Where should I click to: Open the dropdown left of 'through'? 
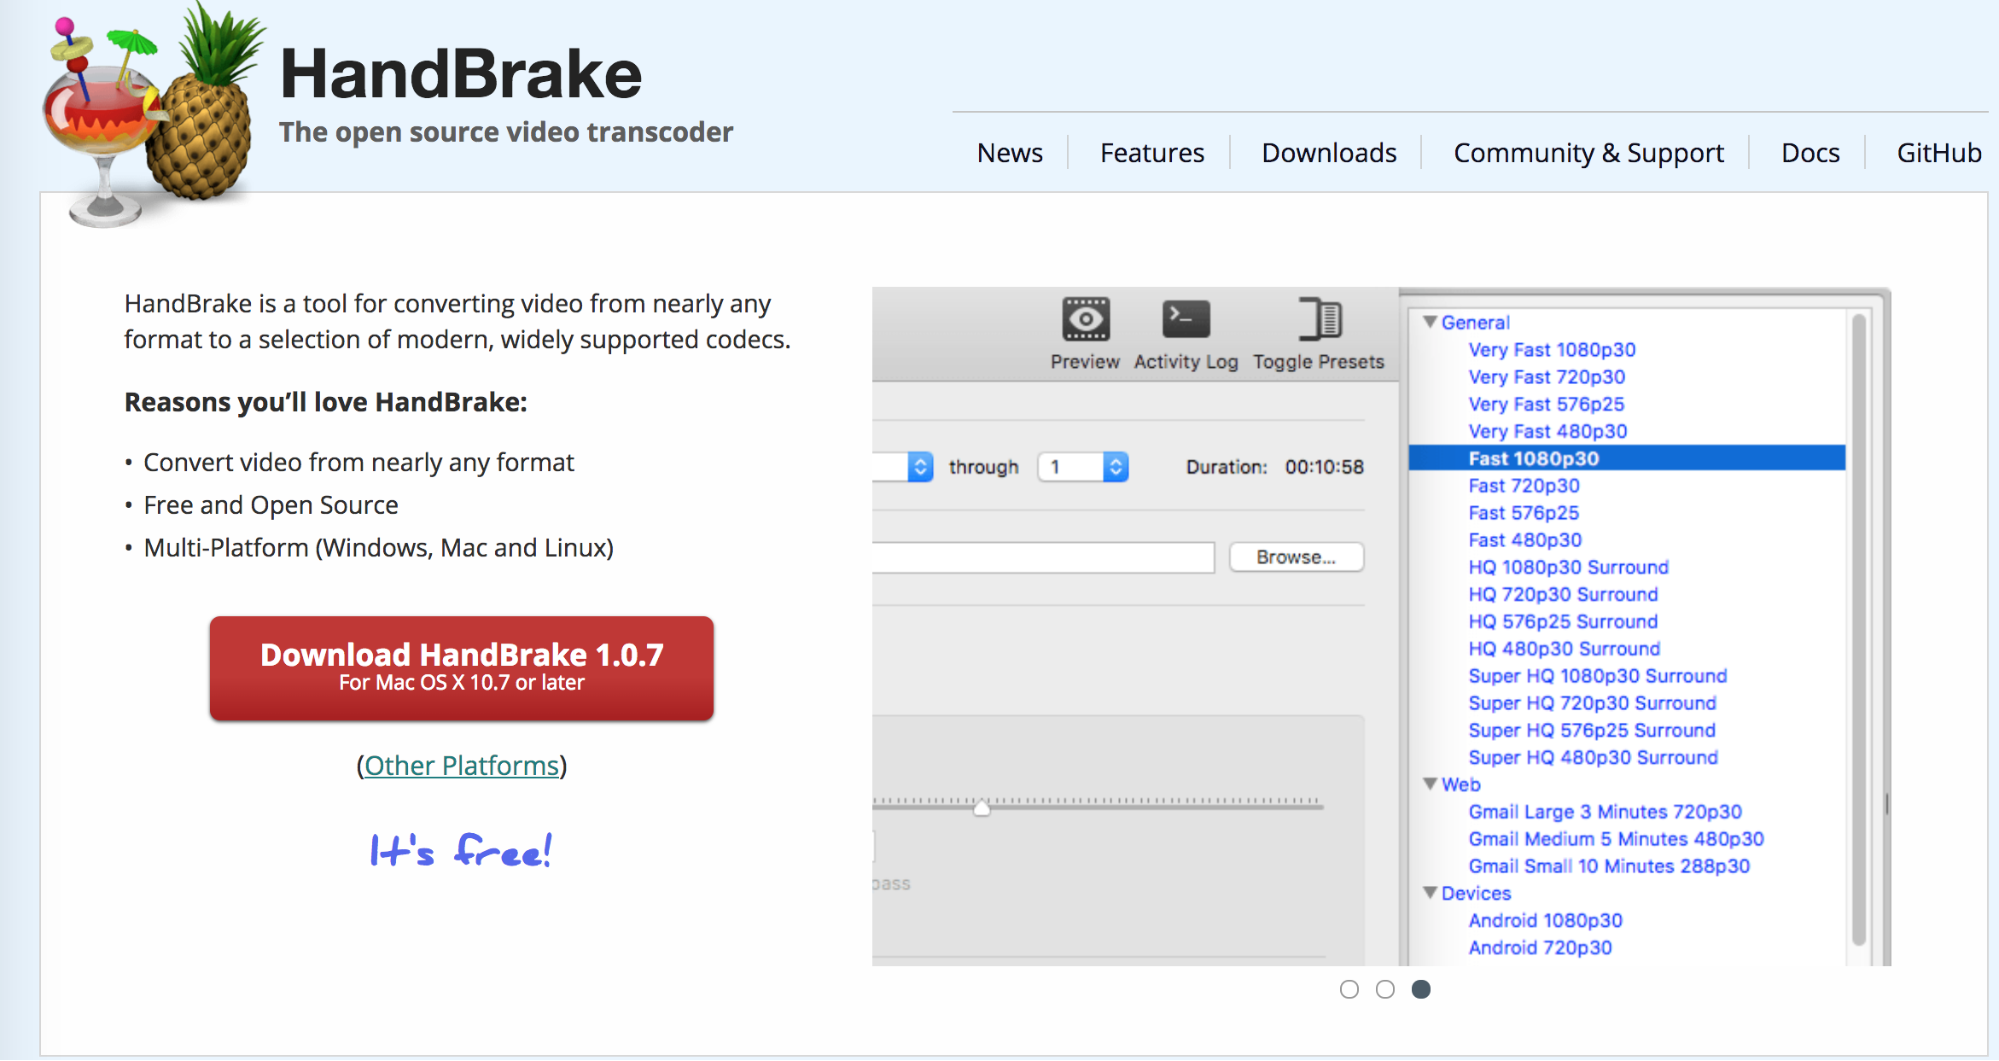[920, 467]
